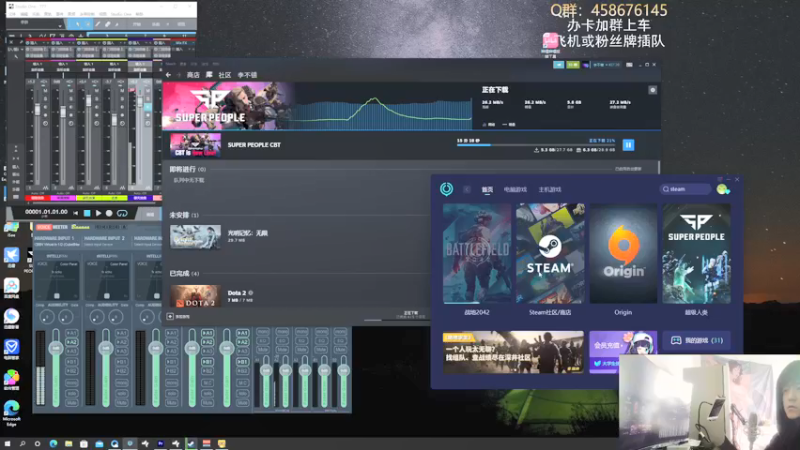Toggle B1 on Voicemeeter hardware input 1
The image size is (800, 450).
point(71,362)
